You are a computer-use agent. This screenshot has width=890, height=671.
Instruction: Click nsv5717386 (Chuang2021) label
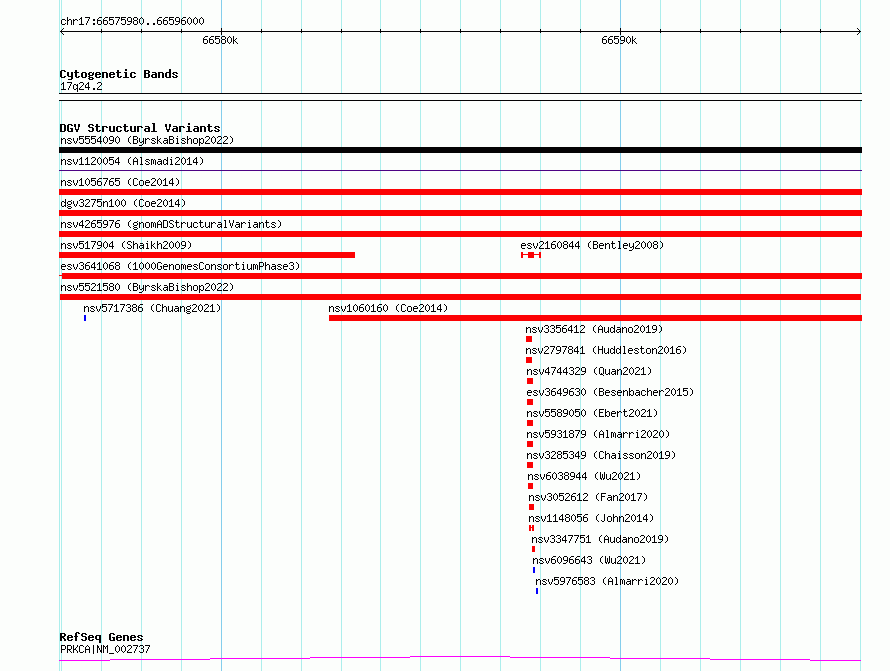pos(152,308)
